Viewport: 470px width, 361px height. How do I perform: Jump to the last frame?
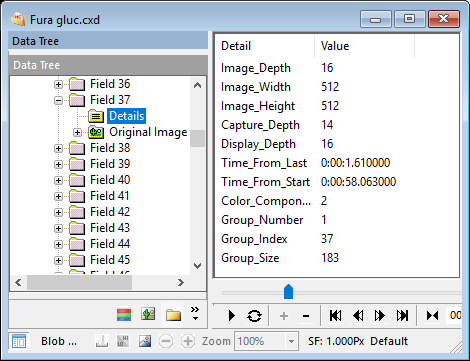coord(402,315)
